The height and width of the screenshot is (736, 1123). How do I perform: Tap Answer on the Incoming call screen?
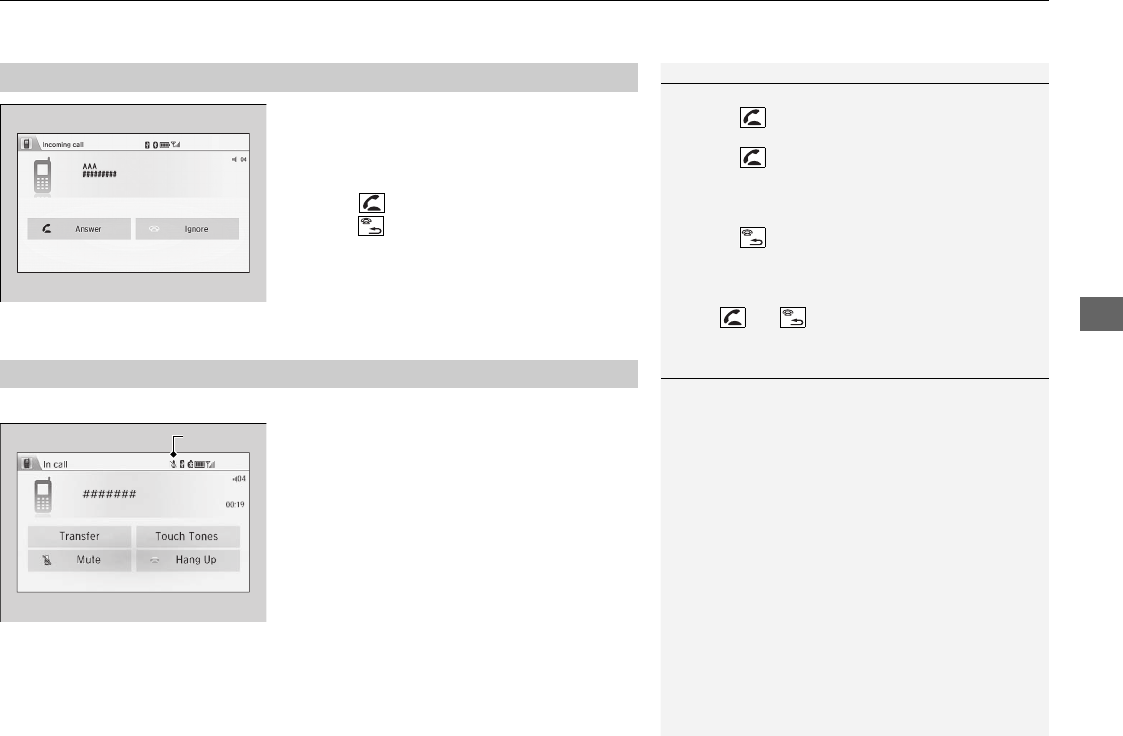(79, 229)
